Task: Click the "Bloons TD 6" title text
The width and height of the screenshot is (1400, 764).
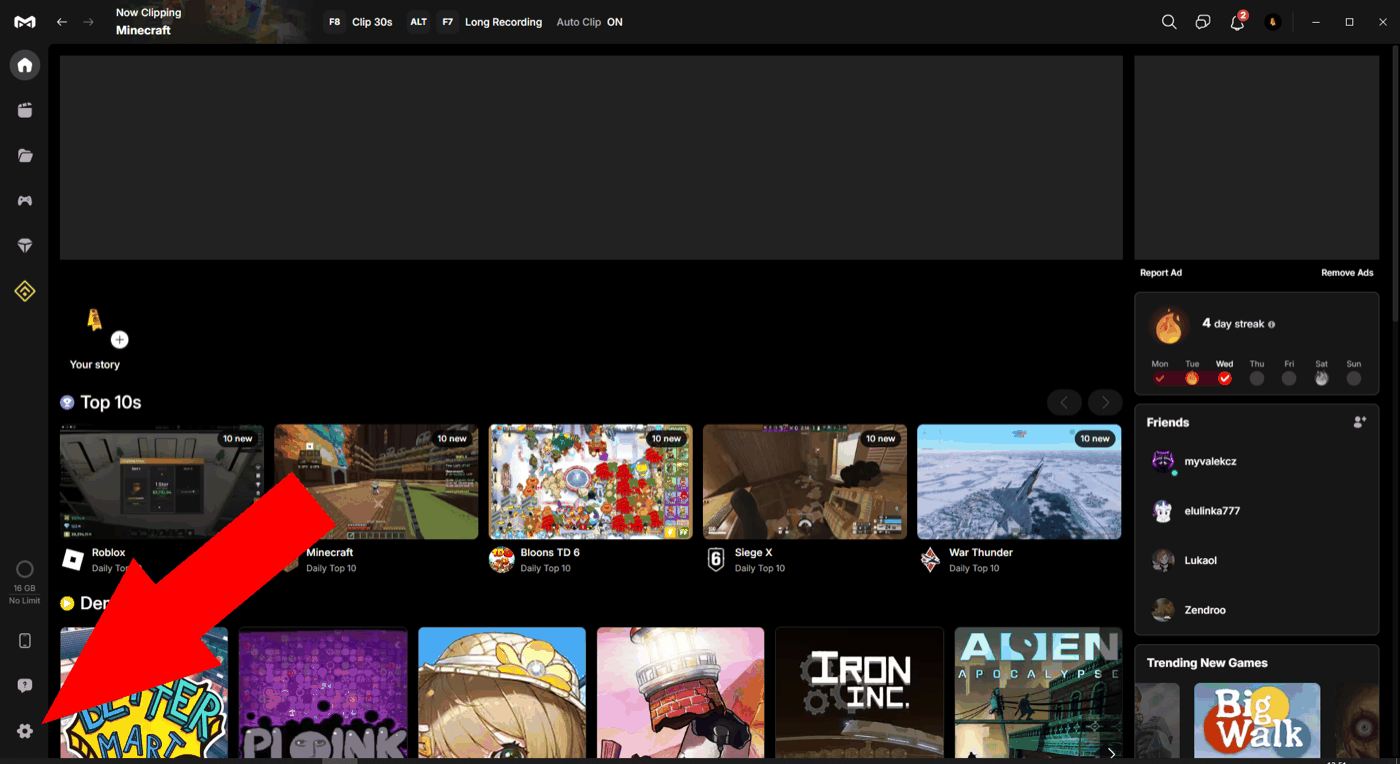Action: 550,552
